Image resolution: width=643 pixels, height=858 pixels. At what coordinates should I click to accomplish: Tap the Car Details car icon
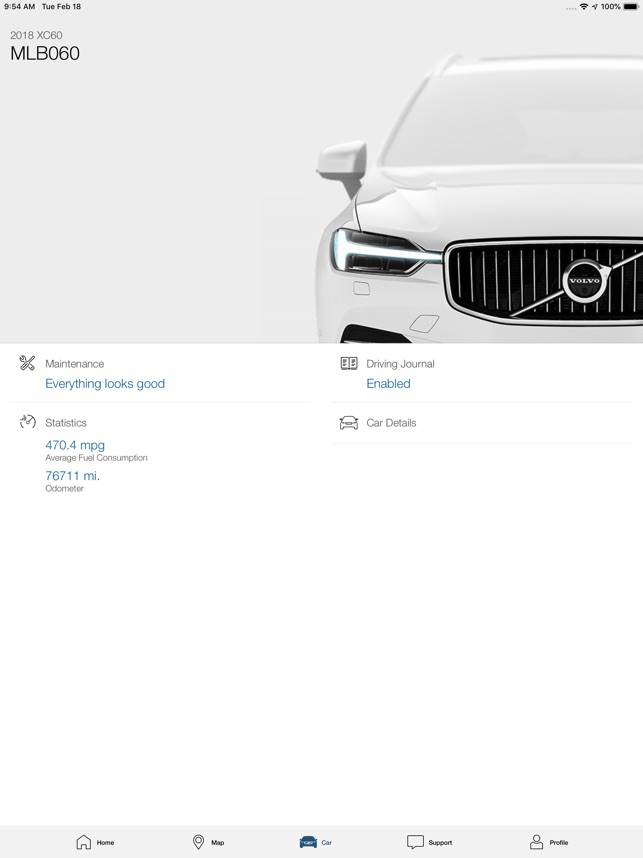pyautogui.click(x=349, y=422)
